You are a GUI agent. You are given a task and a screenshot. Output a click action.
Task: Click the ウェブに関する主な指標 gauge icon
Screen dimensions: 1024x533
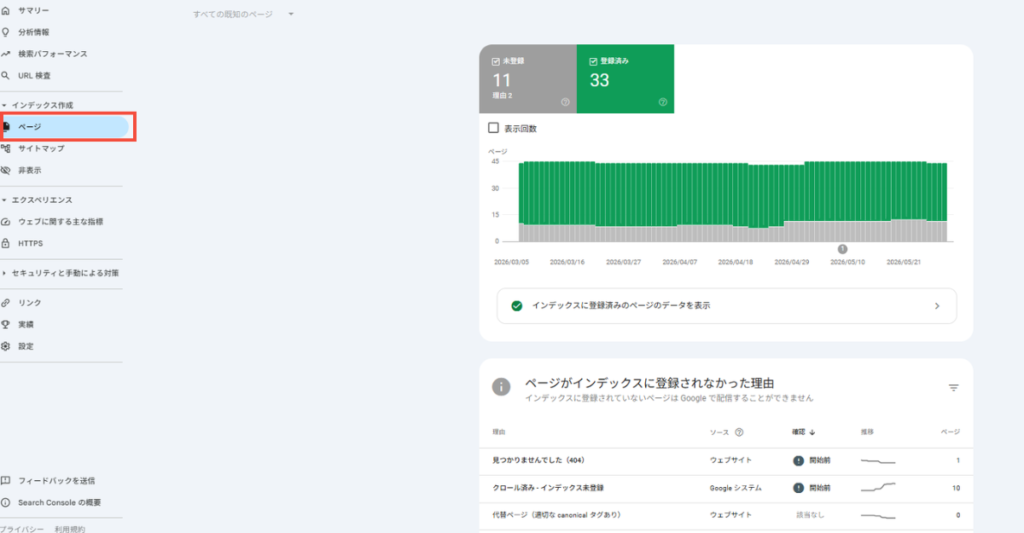coord(5,221)
